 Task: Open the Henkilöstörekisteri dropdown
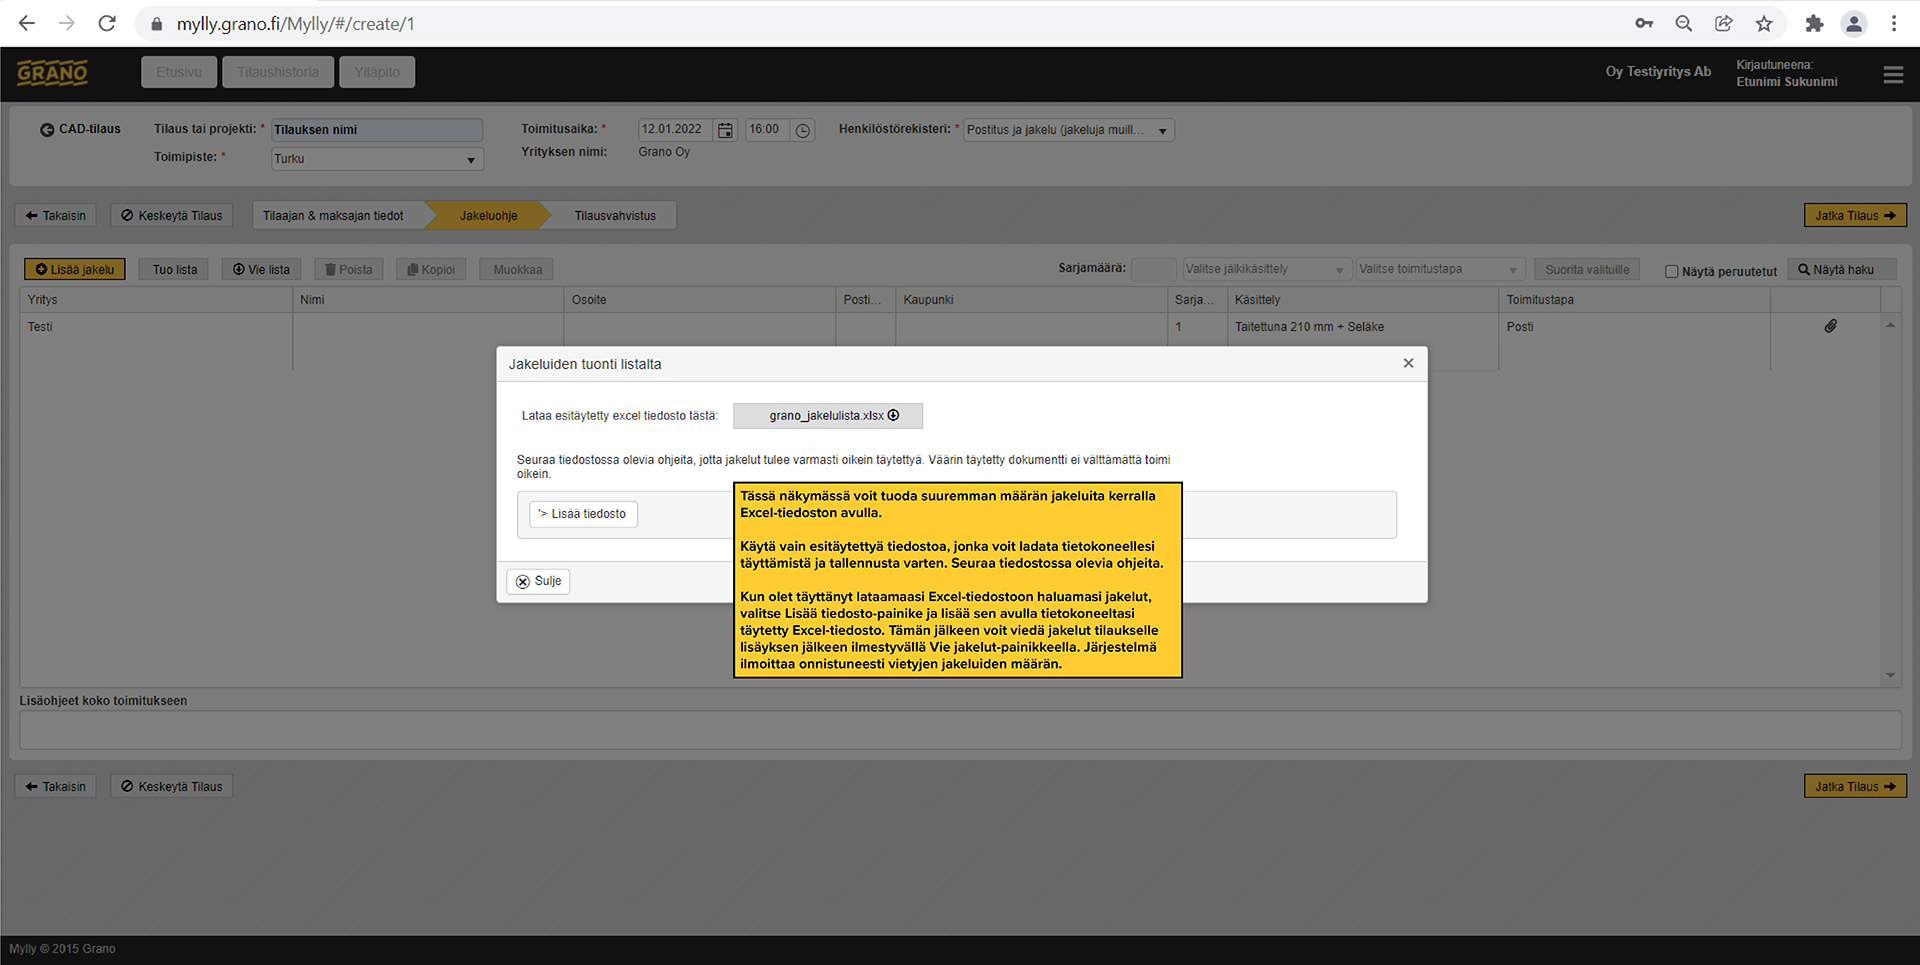1162,131
